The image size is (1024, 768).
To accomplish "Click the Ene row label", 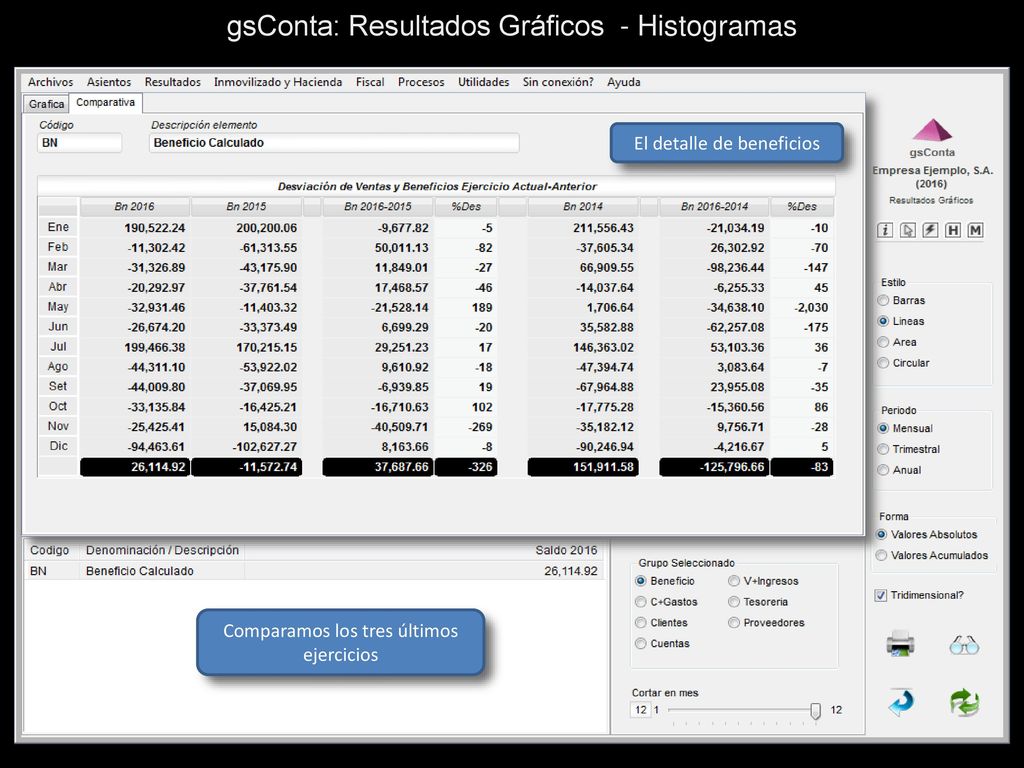I will tap(58, 227).
